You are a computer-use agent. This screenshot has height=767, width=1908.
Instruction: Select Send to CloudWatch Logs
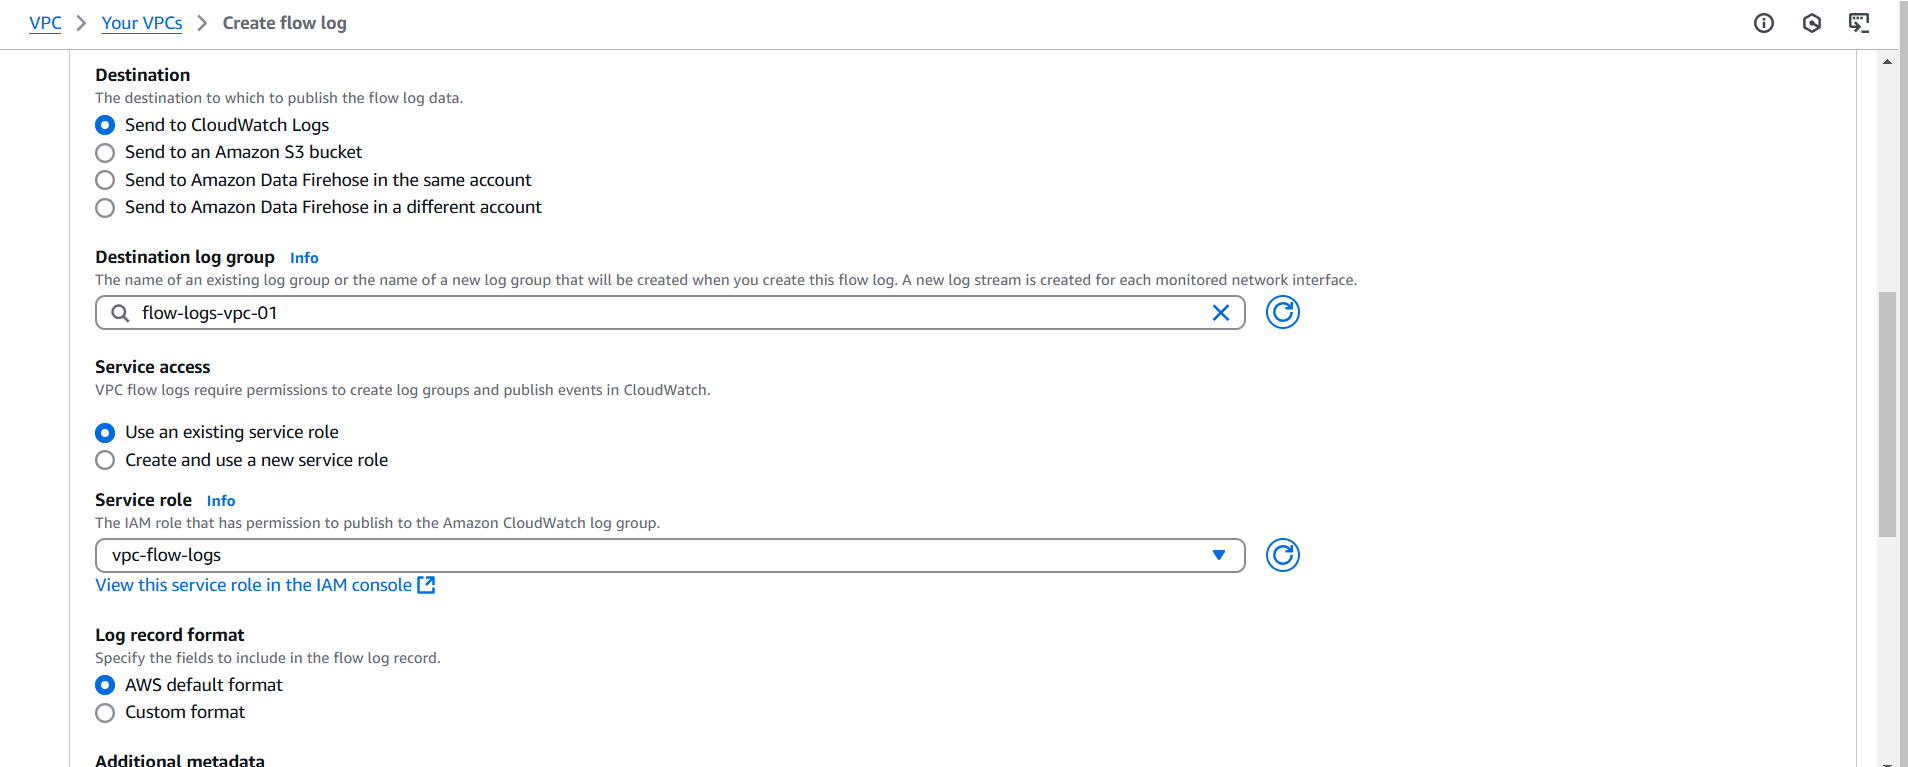pos(105,125)
